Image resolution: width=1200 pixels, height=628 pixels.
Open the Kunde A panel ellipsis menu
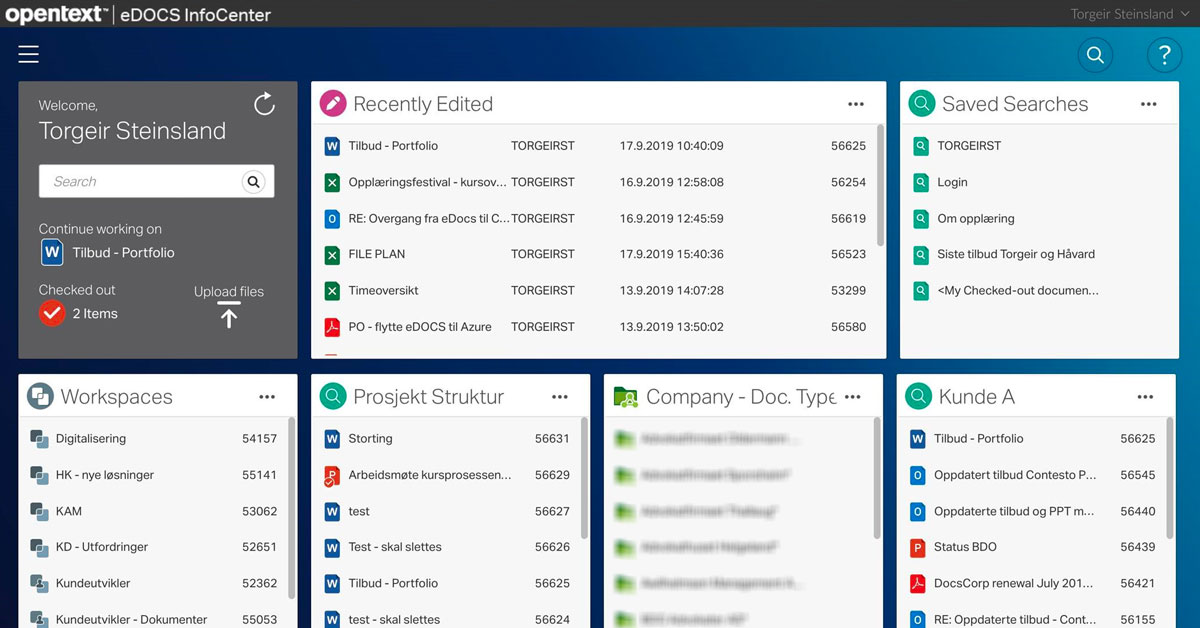(1145, 397)
